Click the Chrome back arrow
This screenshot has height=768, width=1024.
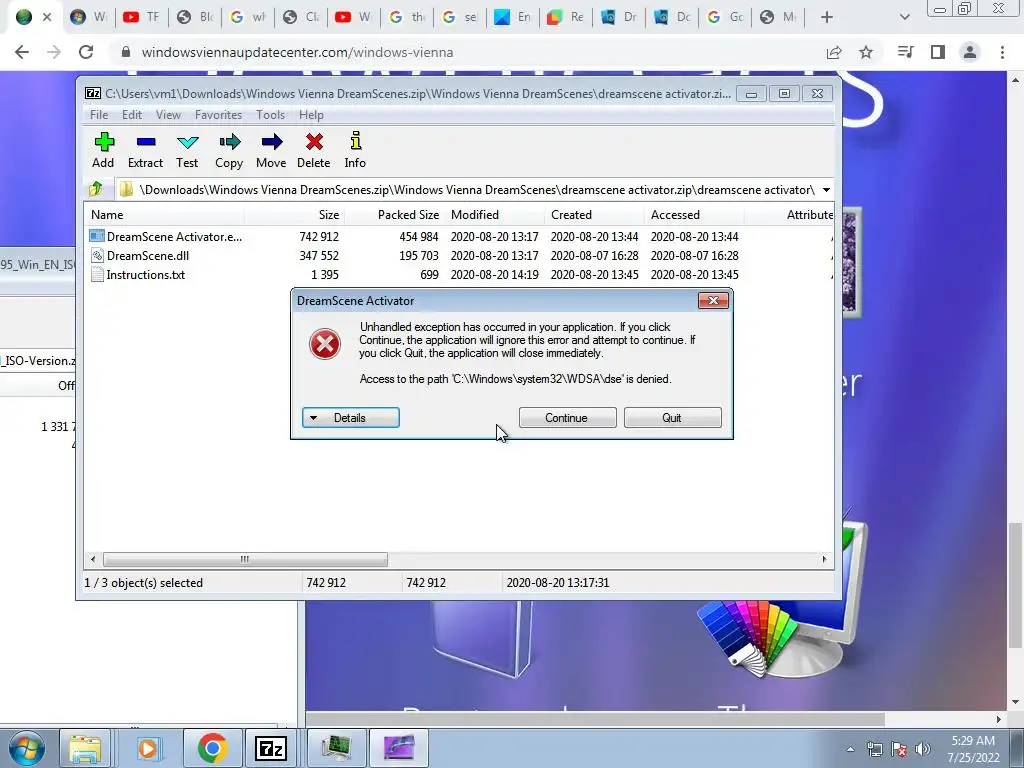(22, 52)
